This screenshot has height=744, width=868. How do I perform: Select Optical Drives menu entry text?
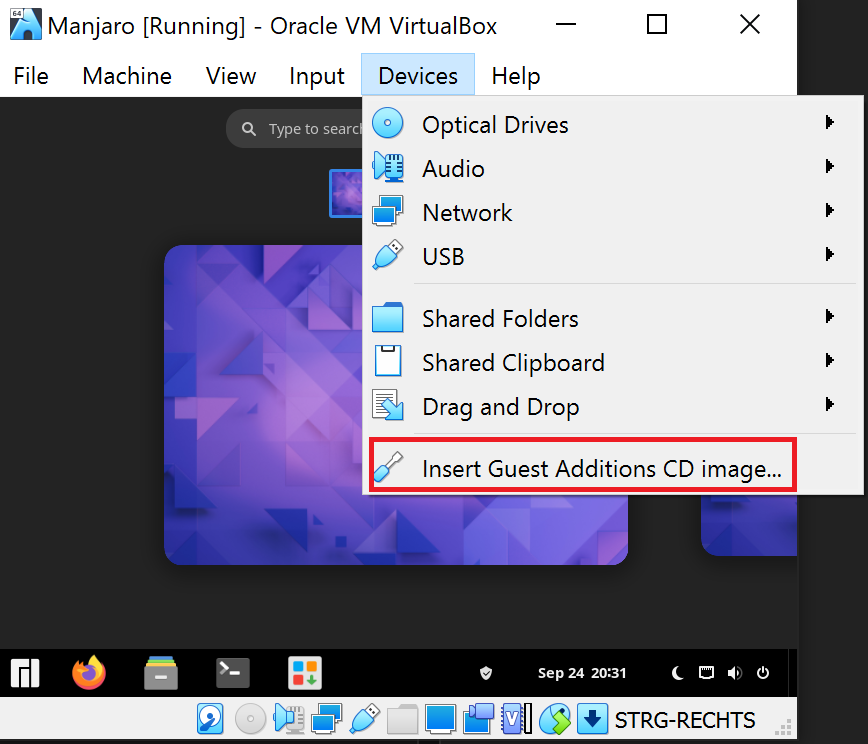tap(495, 125)
